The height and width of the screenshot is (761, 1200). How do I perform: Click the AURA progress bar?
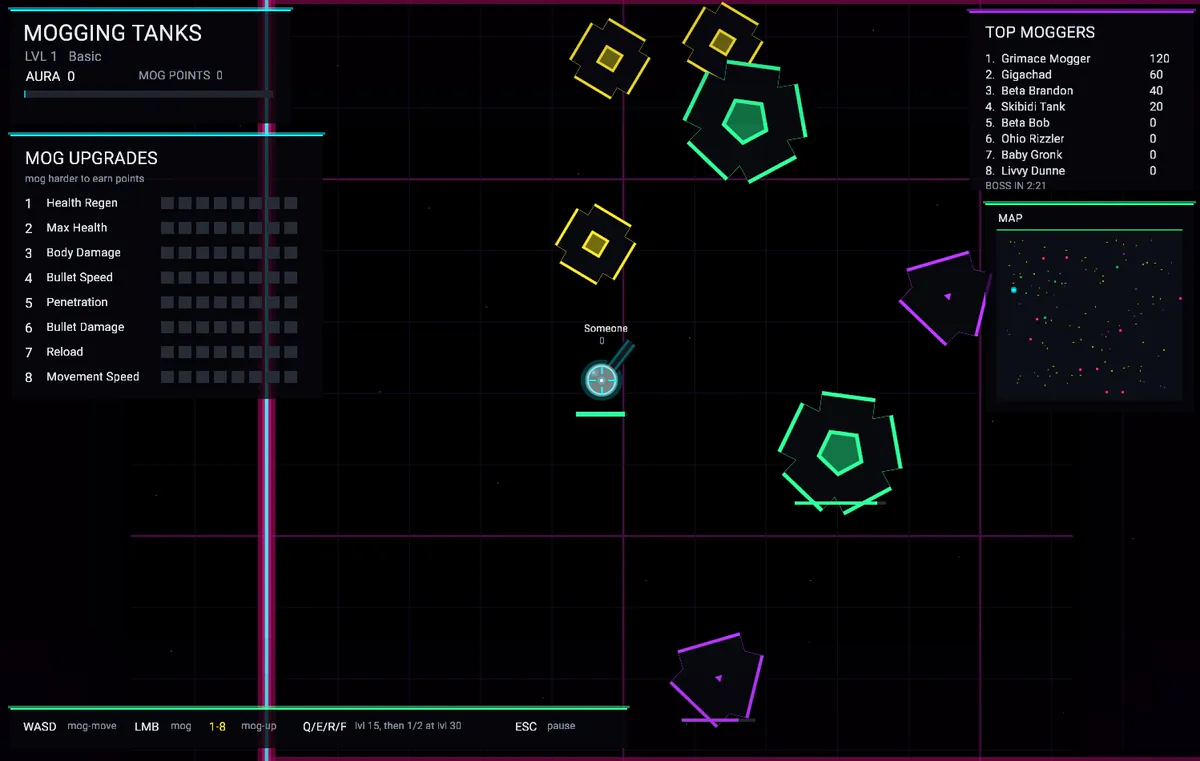click(148, 94)
